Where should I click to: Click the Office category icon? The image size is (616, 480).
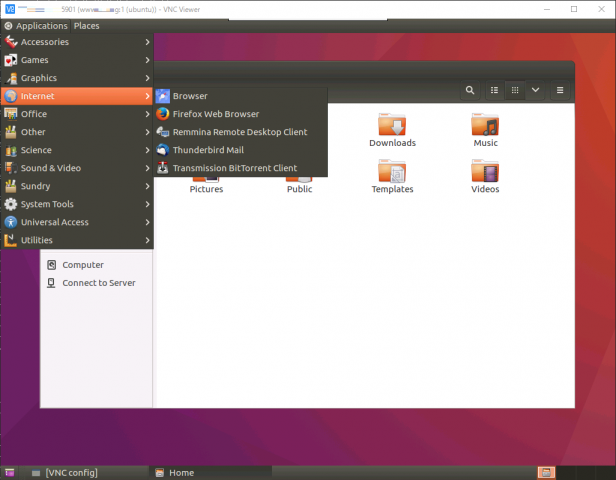click(x=11, y=114)
